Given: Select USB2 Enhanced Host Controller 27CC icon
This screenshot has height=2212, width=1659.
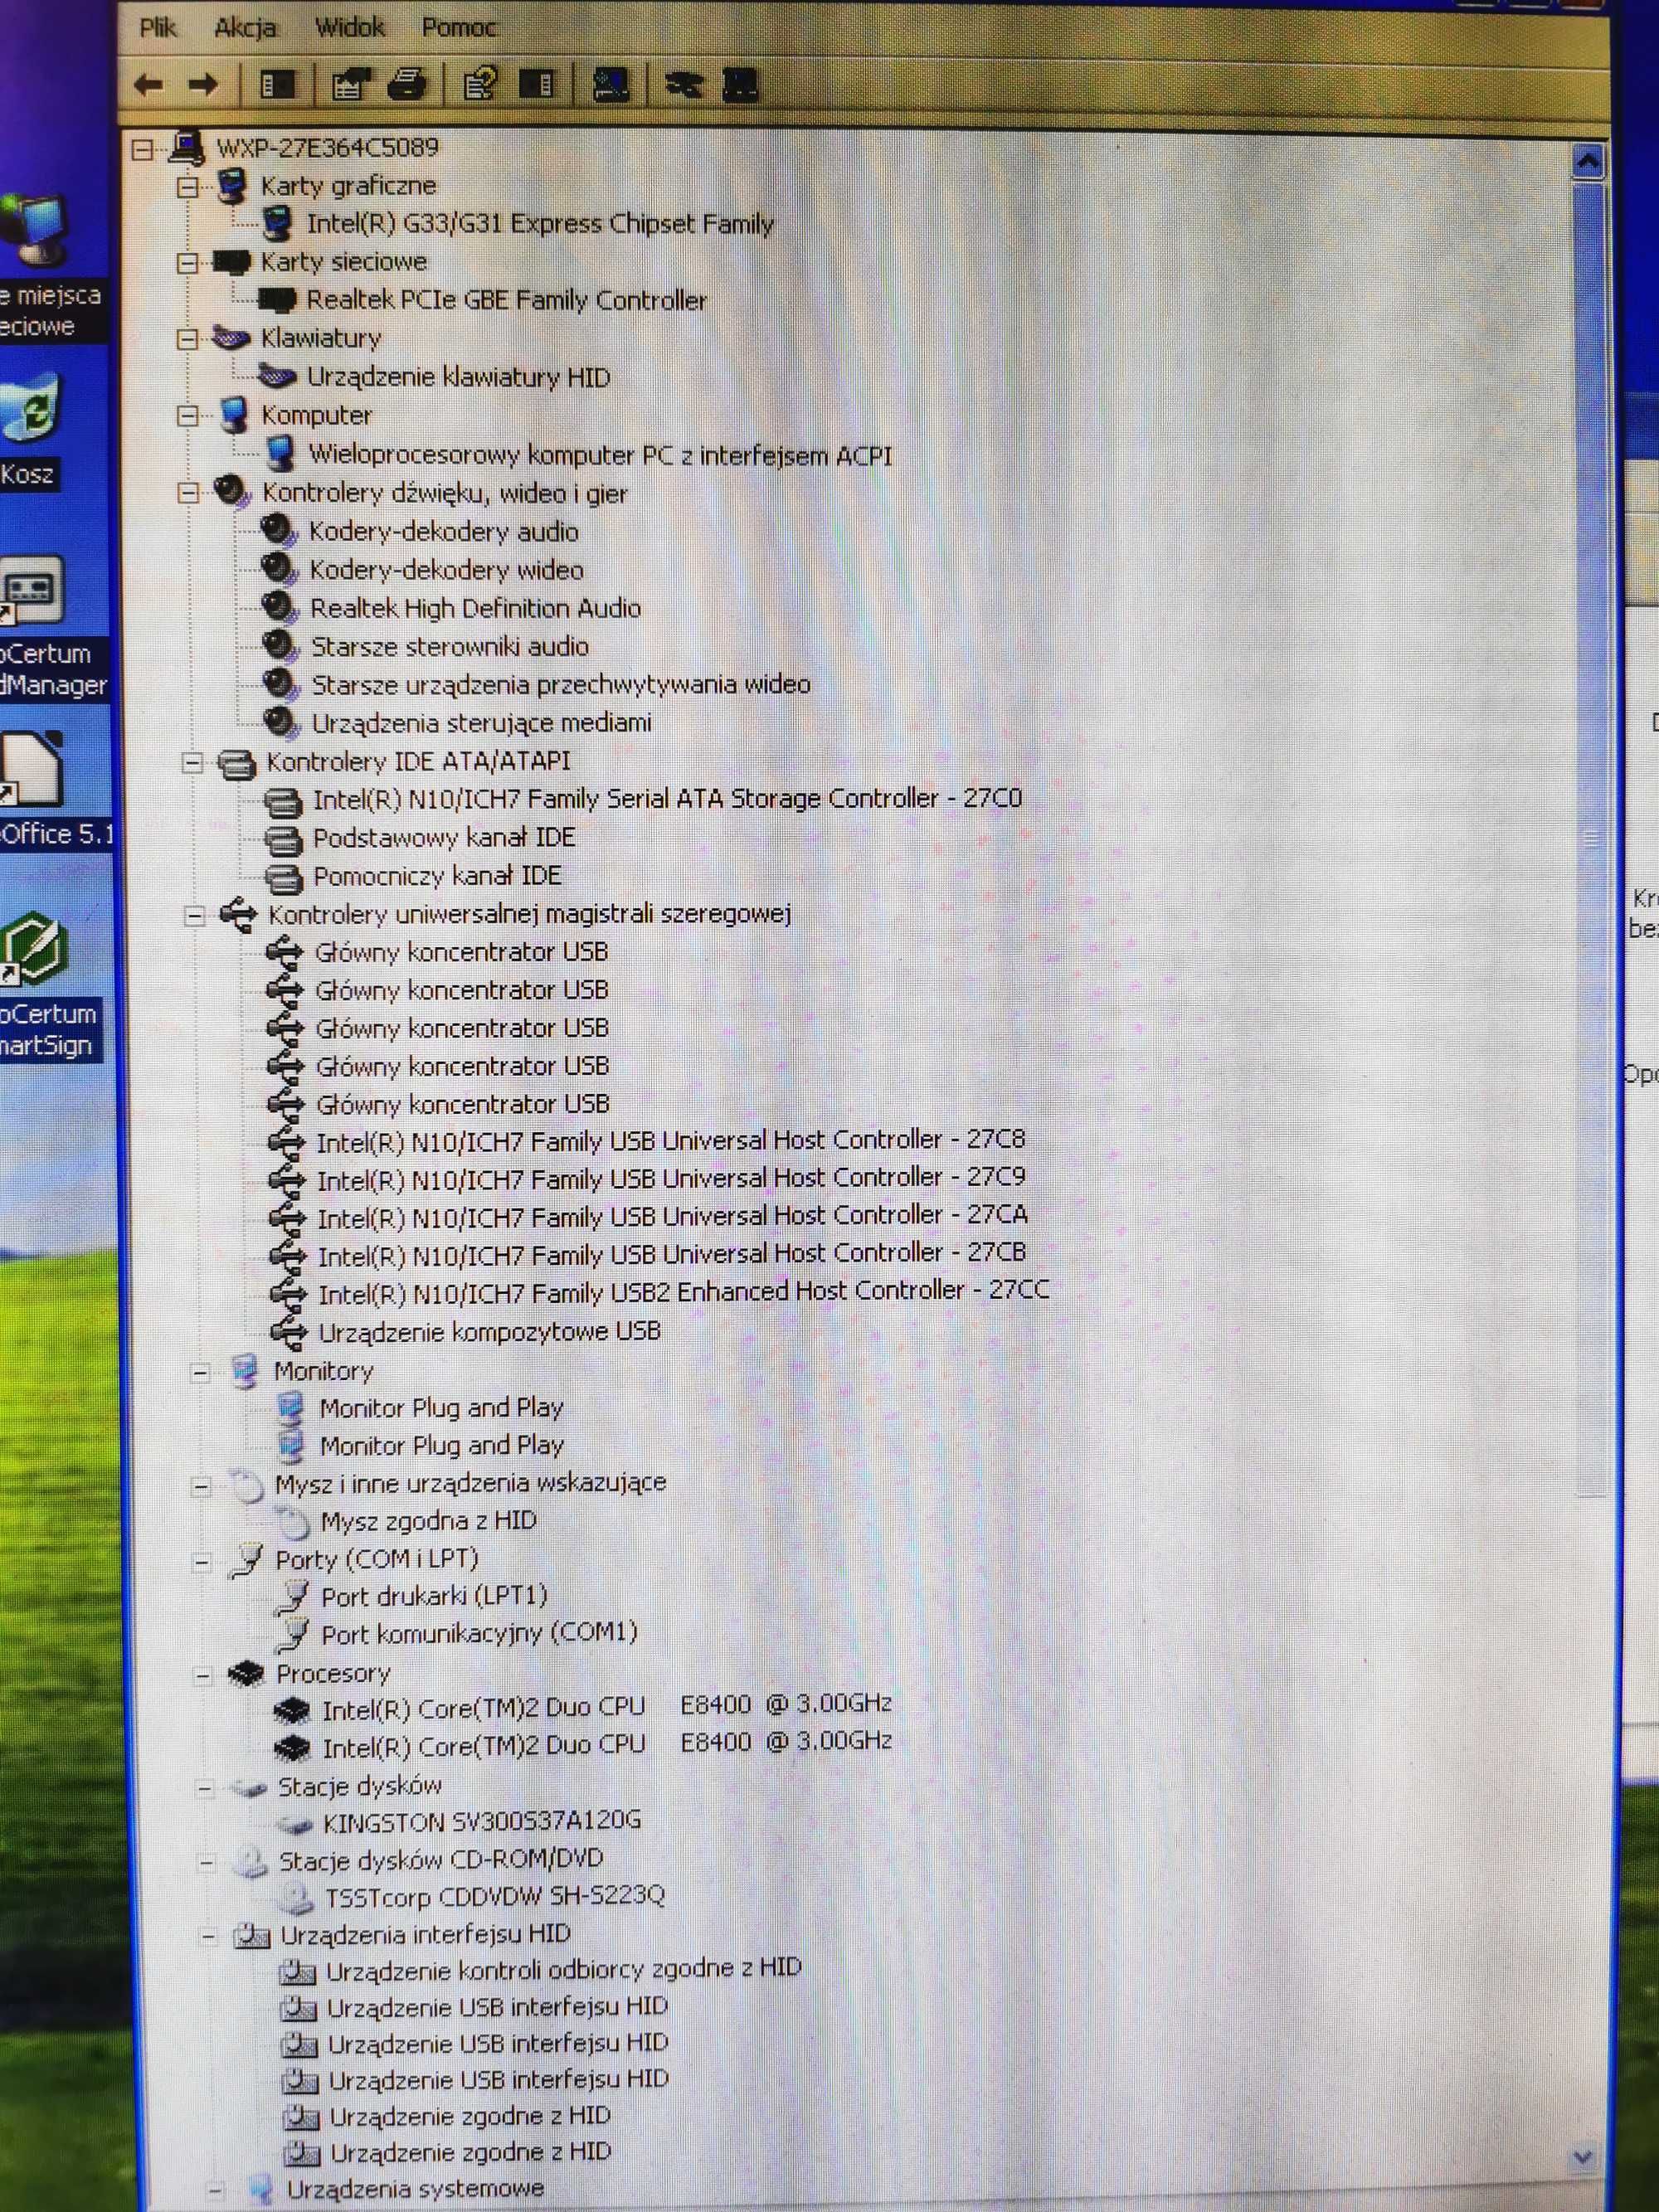Looking at the screenshot, I should click(x=288, y=1294).
